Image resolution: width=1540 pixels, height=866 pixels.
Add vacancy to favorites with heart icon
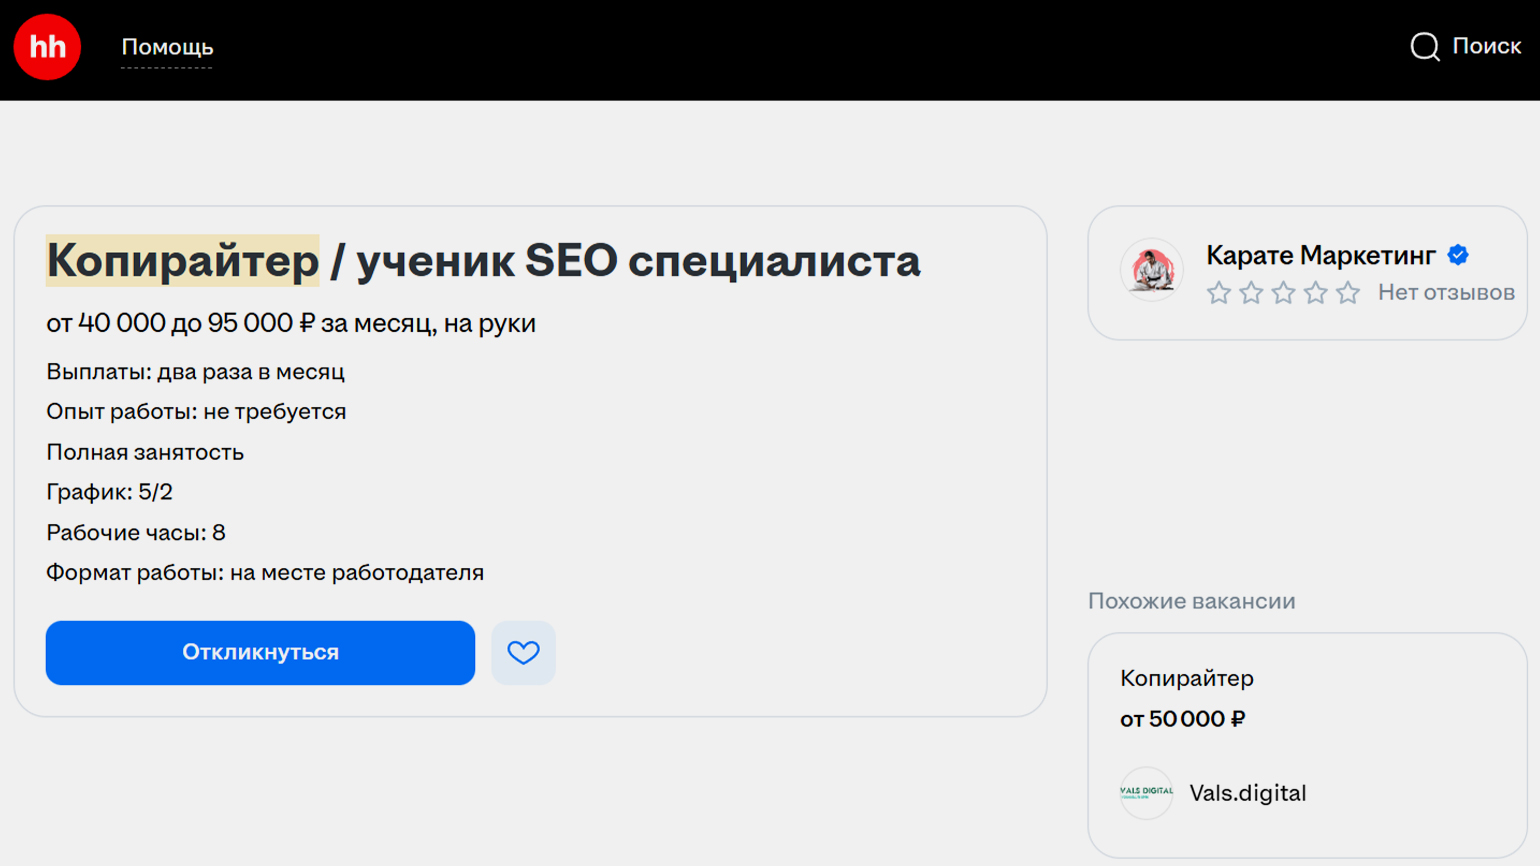pos(523,653)
